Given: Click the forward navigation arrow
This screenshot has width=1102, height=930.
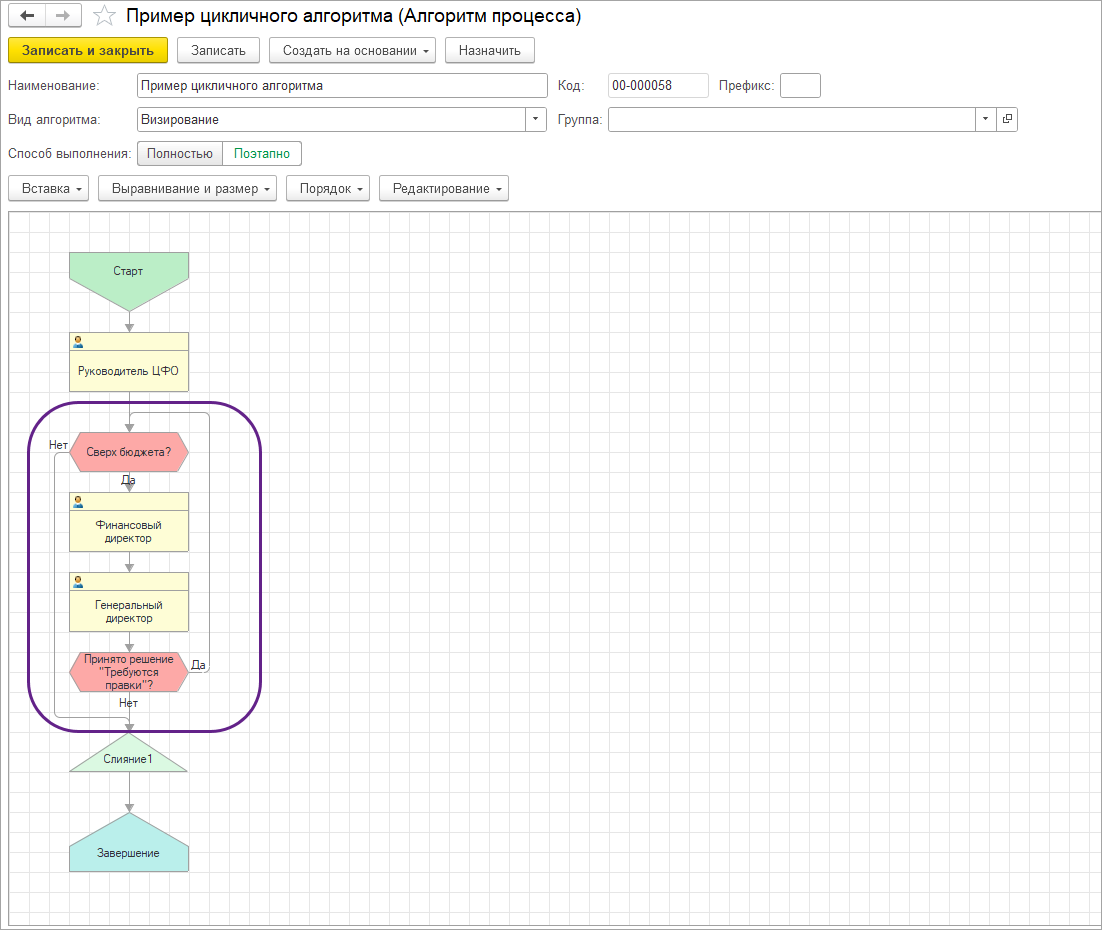Looking at the screenshot, I should point(62,16).
